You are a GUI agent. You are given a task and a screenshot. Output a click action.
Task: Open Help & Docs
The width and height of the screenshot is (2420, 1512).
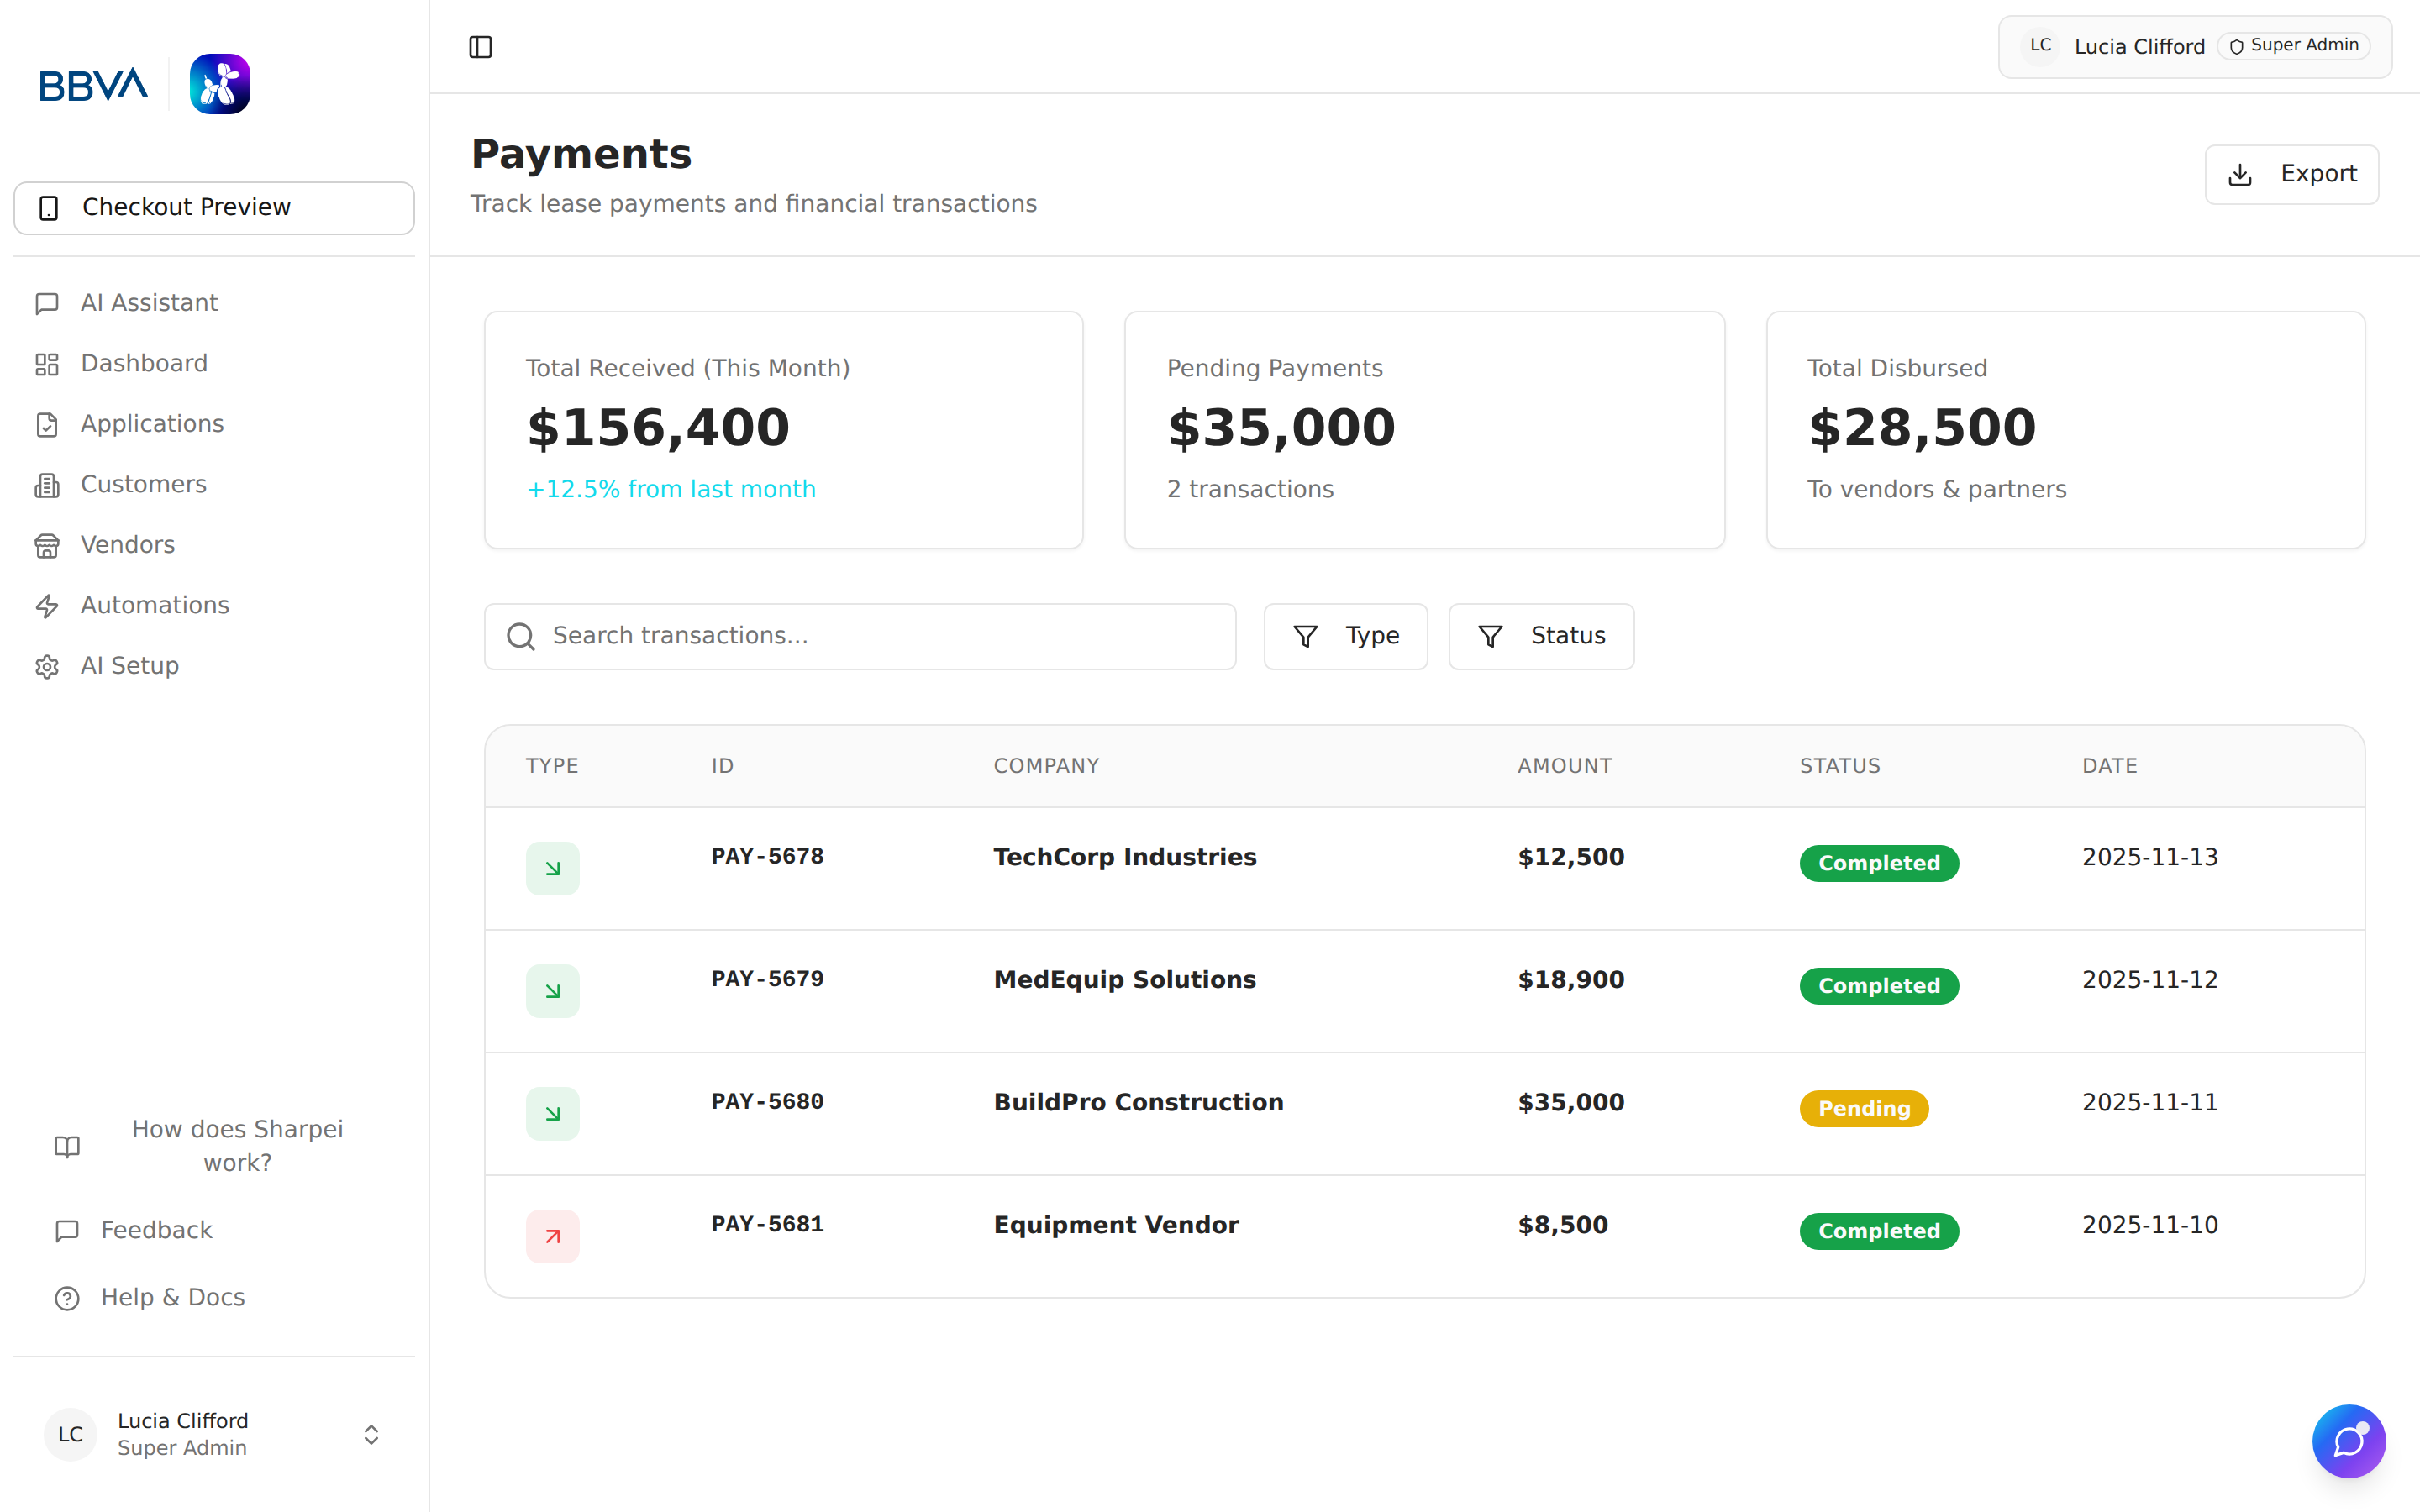click(x=171, y=1297)
